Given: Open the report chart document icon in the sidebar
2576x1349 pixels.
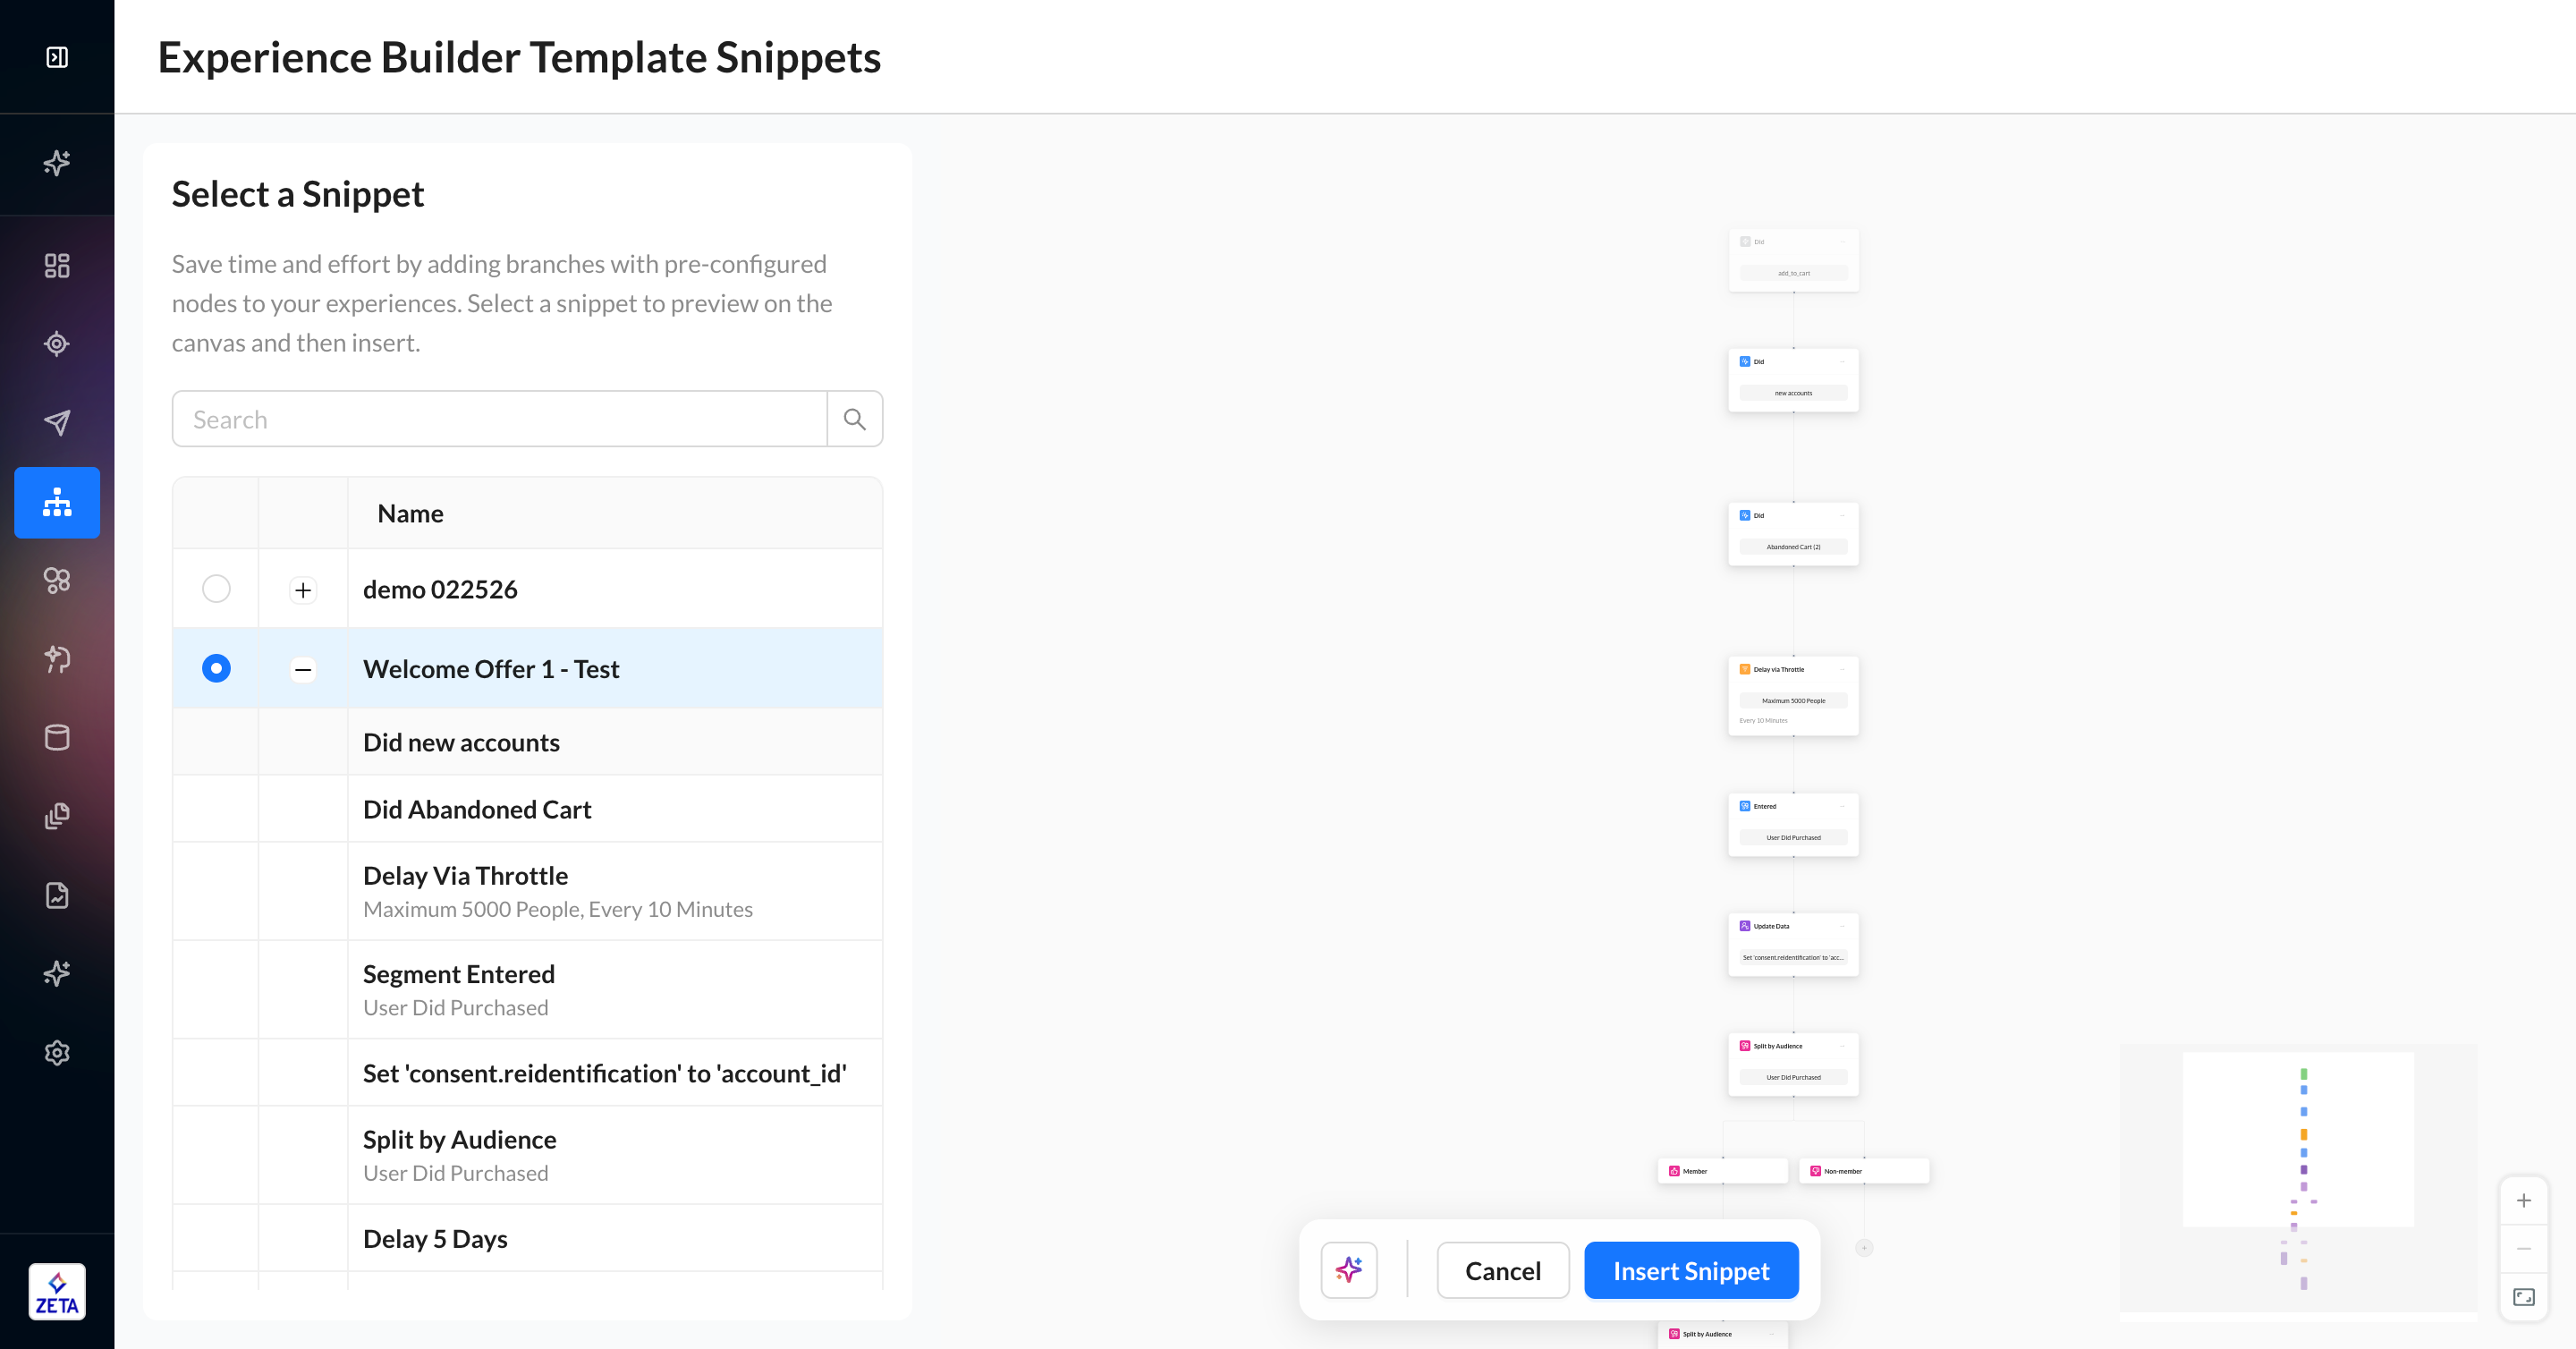Looking at the screenshot, I should (57, 895).
